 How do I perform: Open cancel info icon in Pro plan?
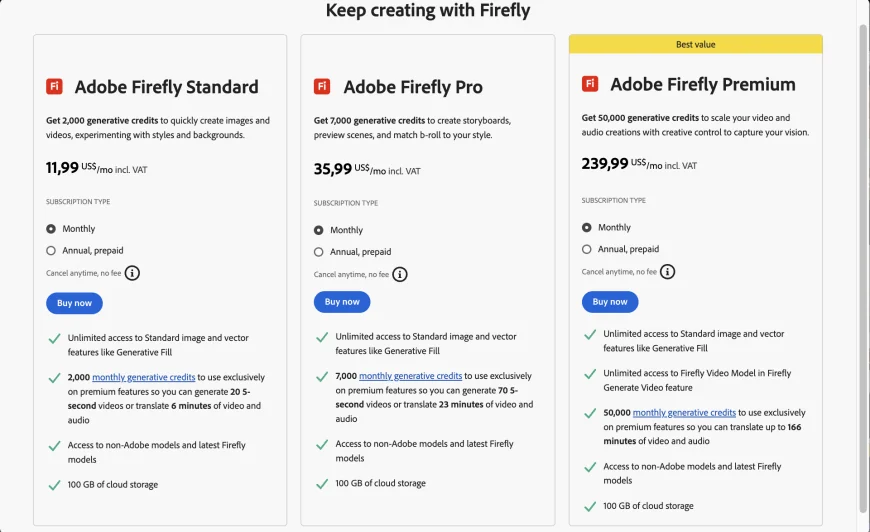point(399,274)
